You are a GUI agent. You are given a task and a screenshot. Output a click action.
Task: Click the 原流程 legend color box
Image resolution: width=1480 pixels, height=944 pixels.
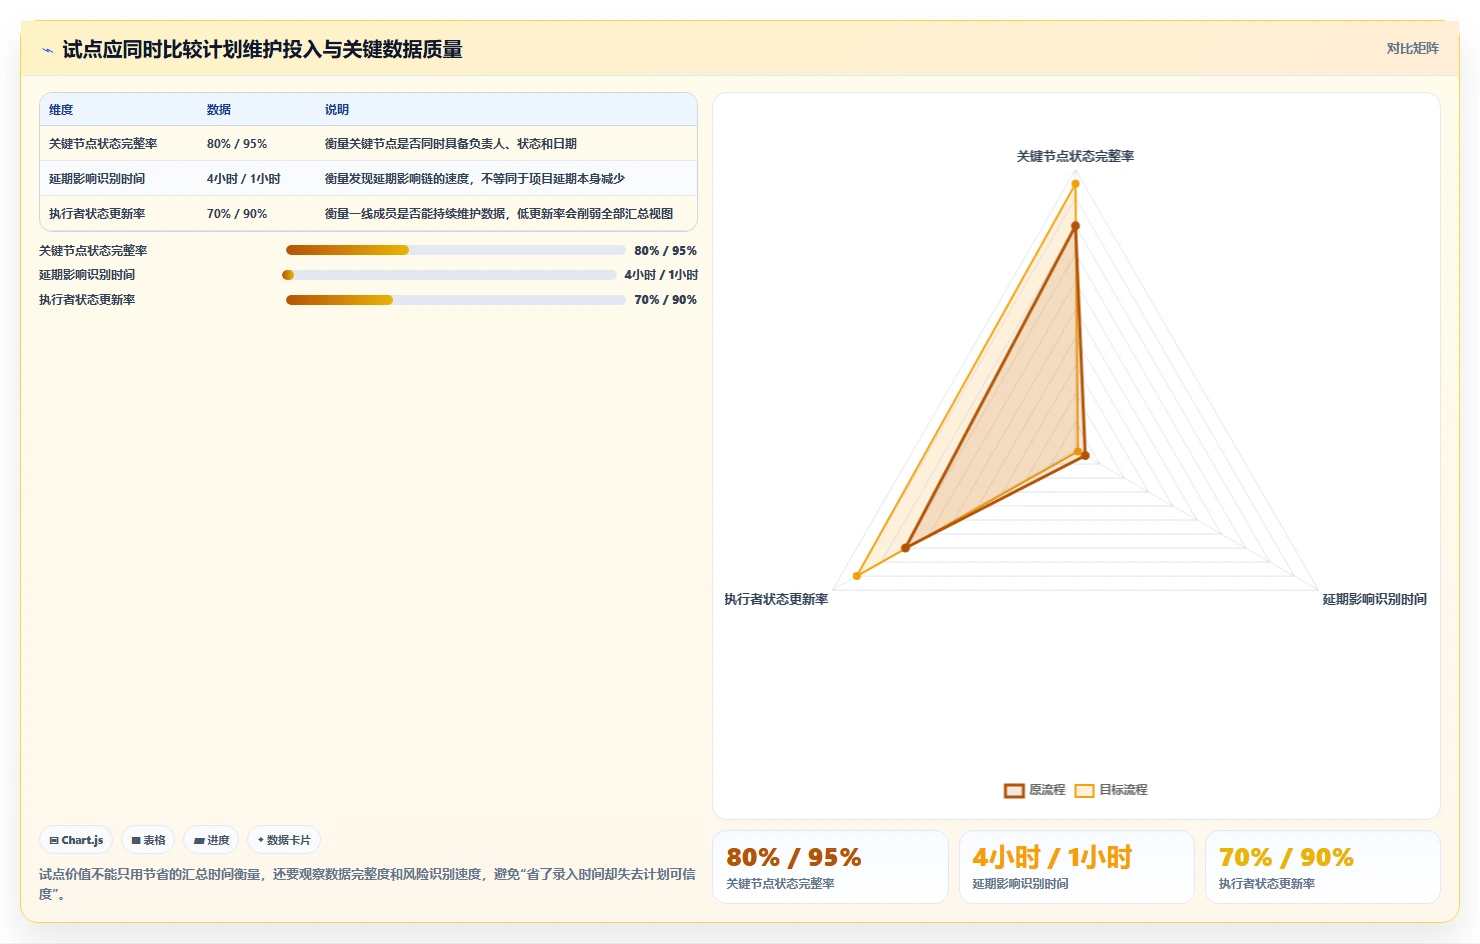1014,790
